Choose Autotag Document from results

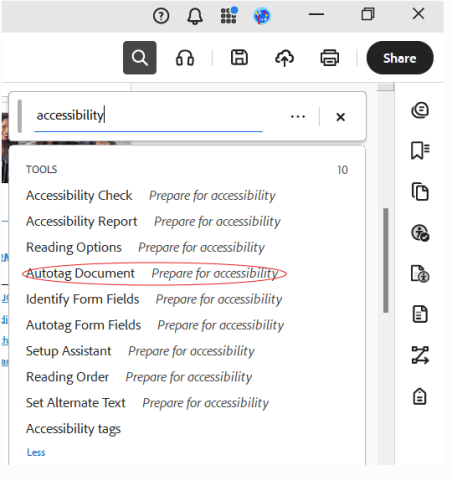pyautogui.click(x=152, y=274)
